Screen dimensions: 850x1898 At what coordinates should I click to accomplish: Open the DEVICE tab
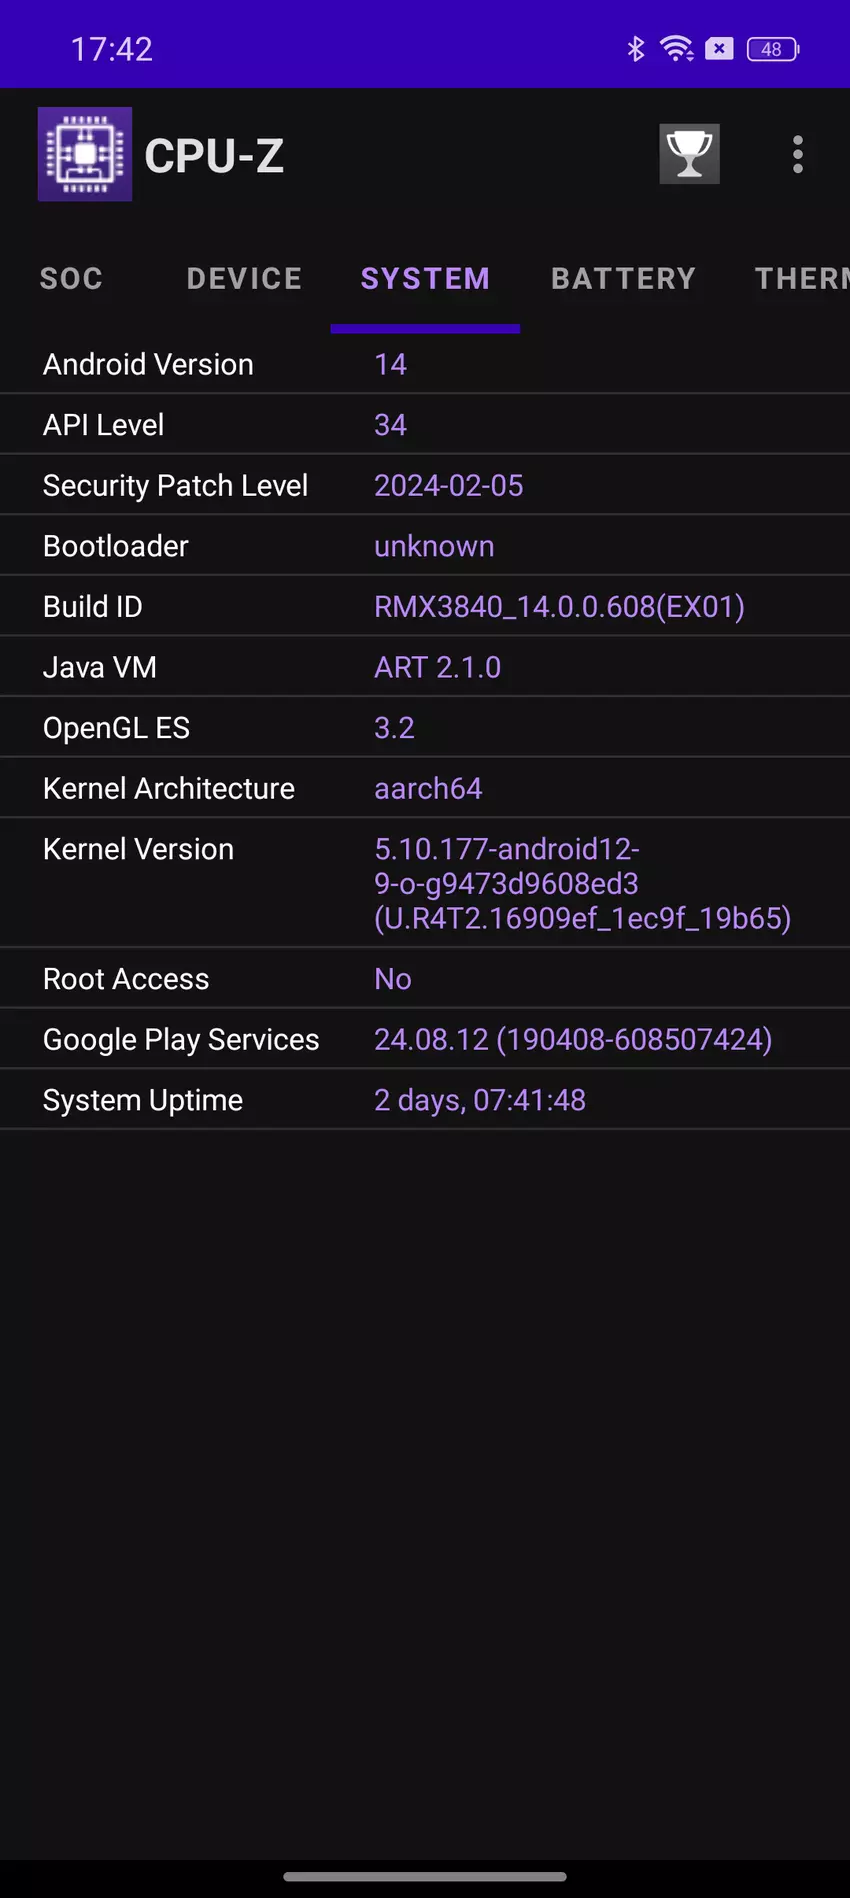click(x=244, y=278)
